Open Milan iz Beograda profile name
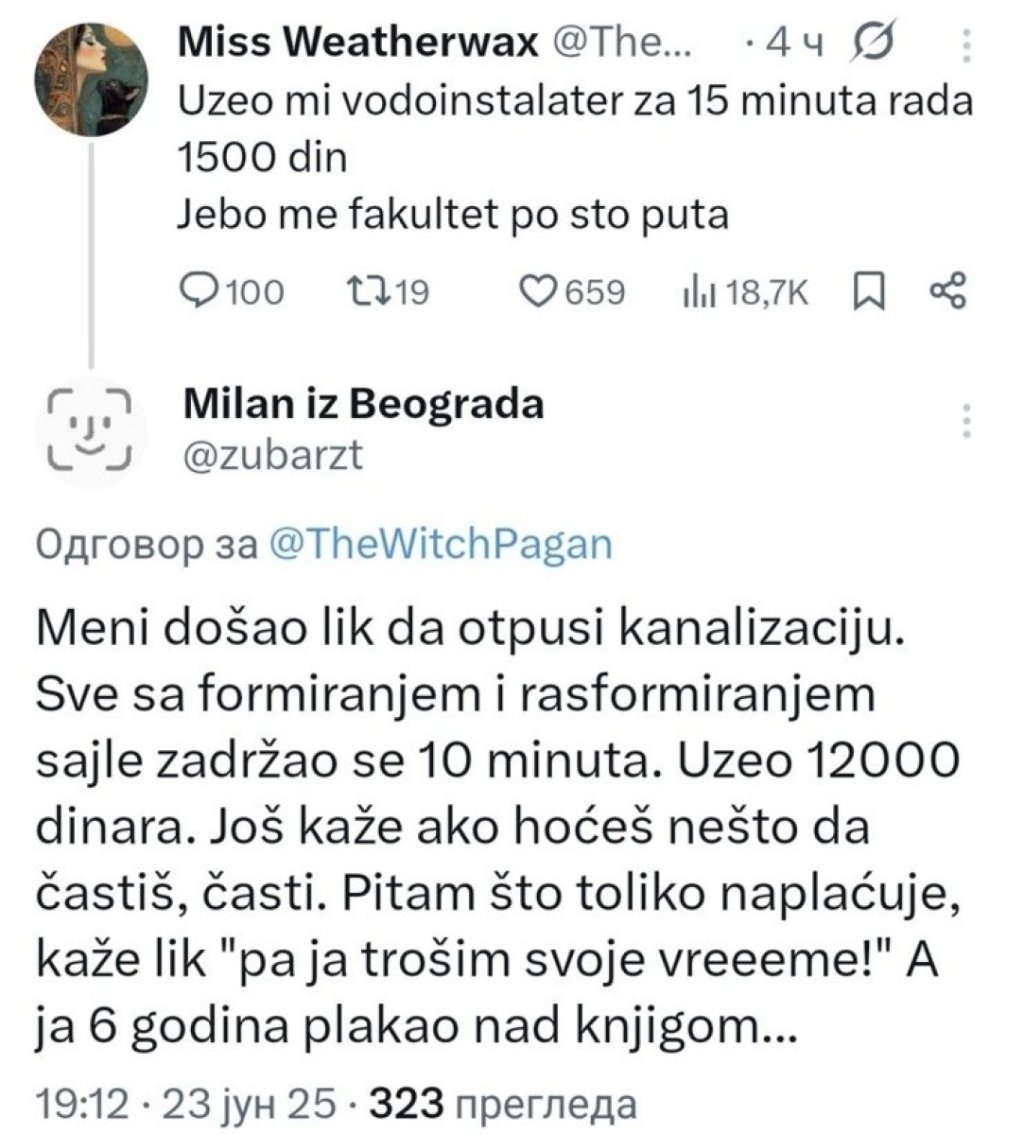The image size is (1024, 1135). pos(365,405)
